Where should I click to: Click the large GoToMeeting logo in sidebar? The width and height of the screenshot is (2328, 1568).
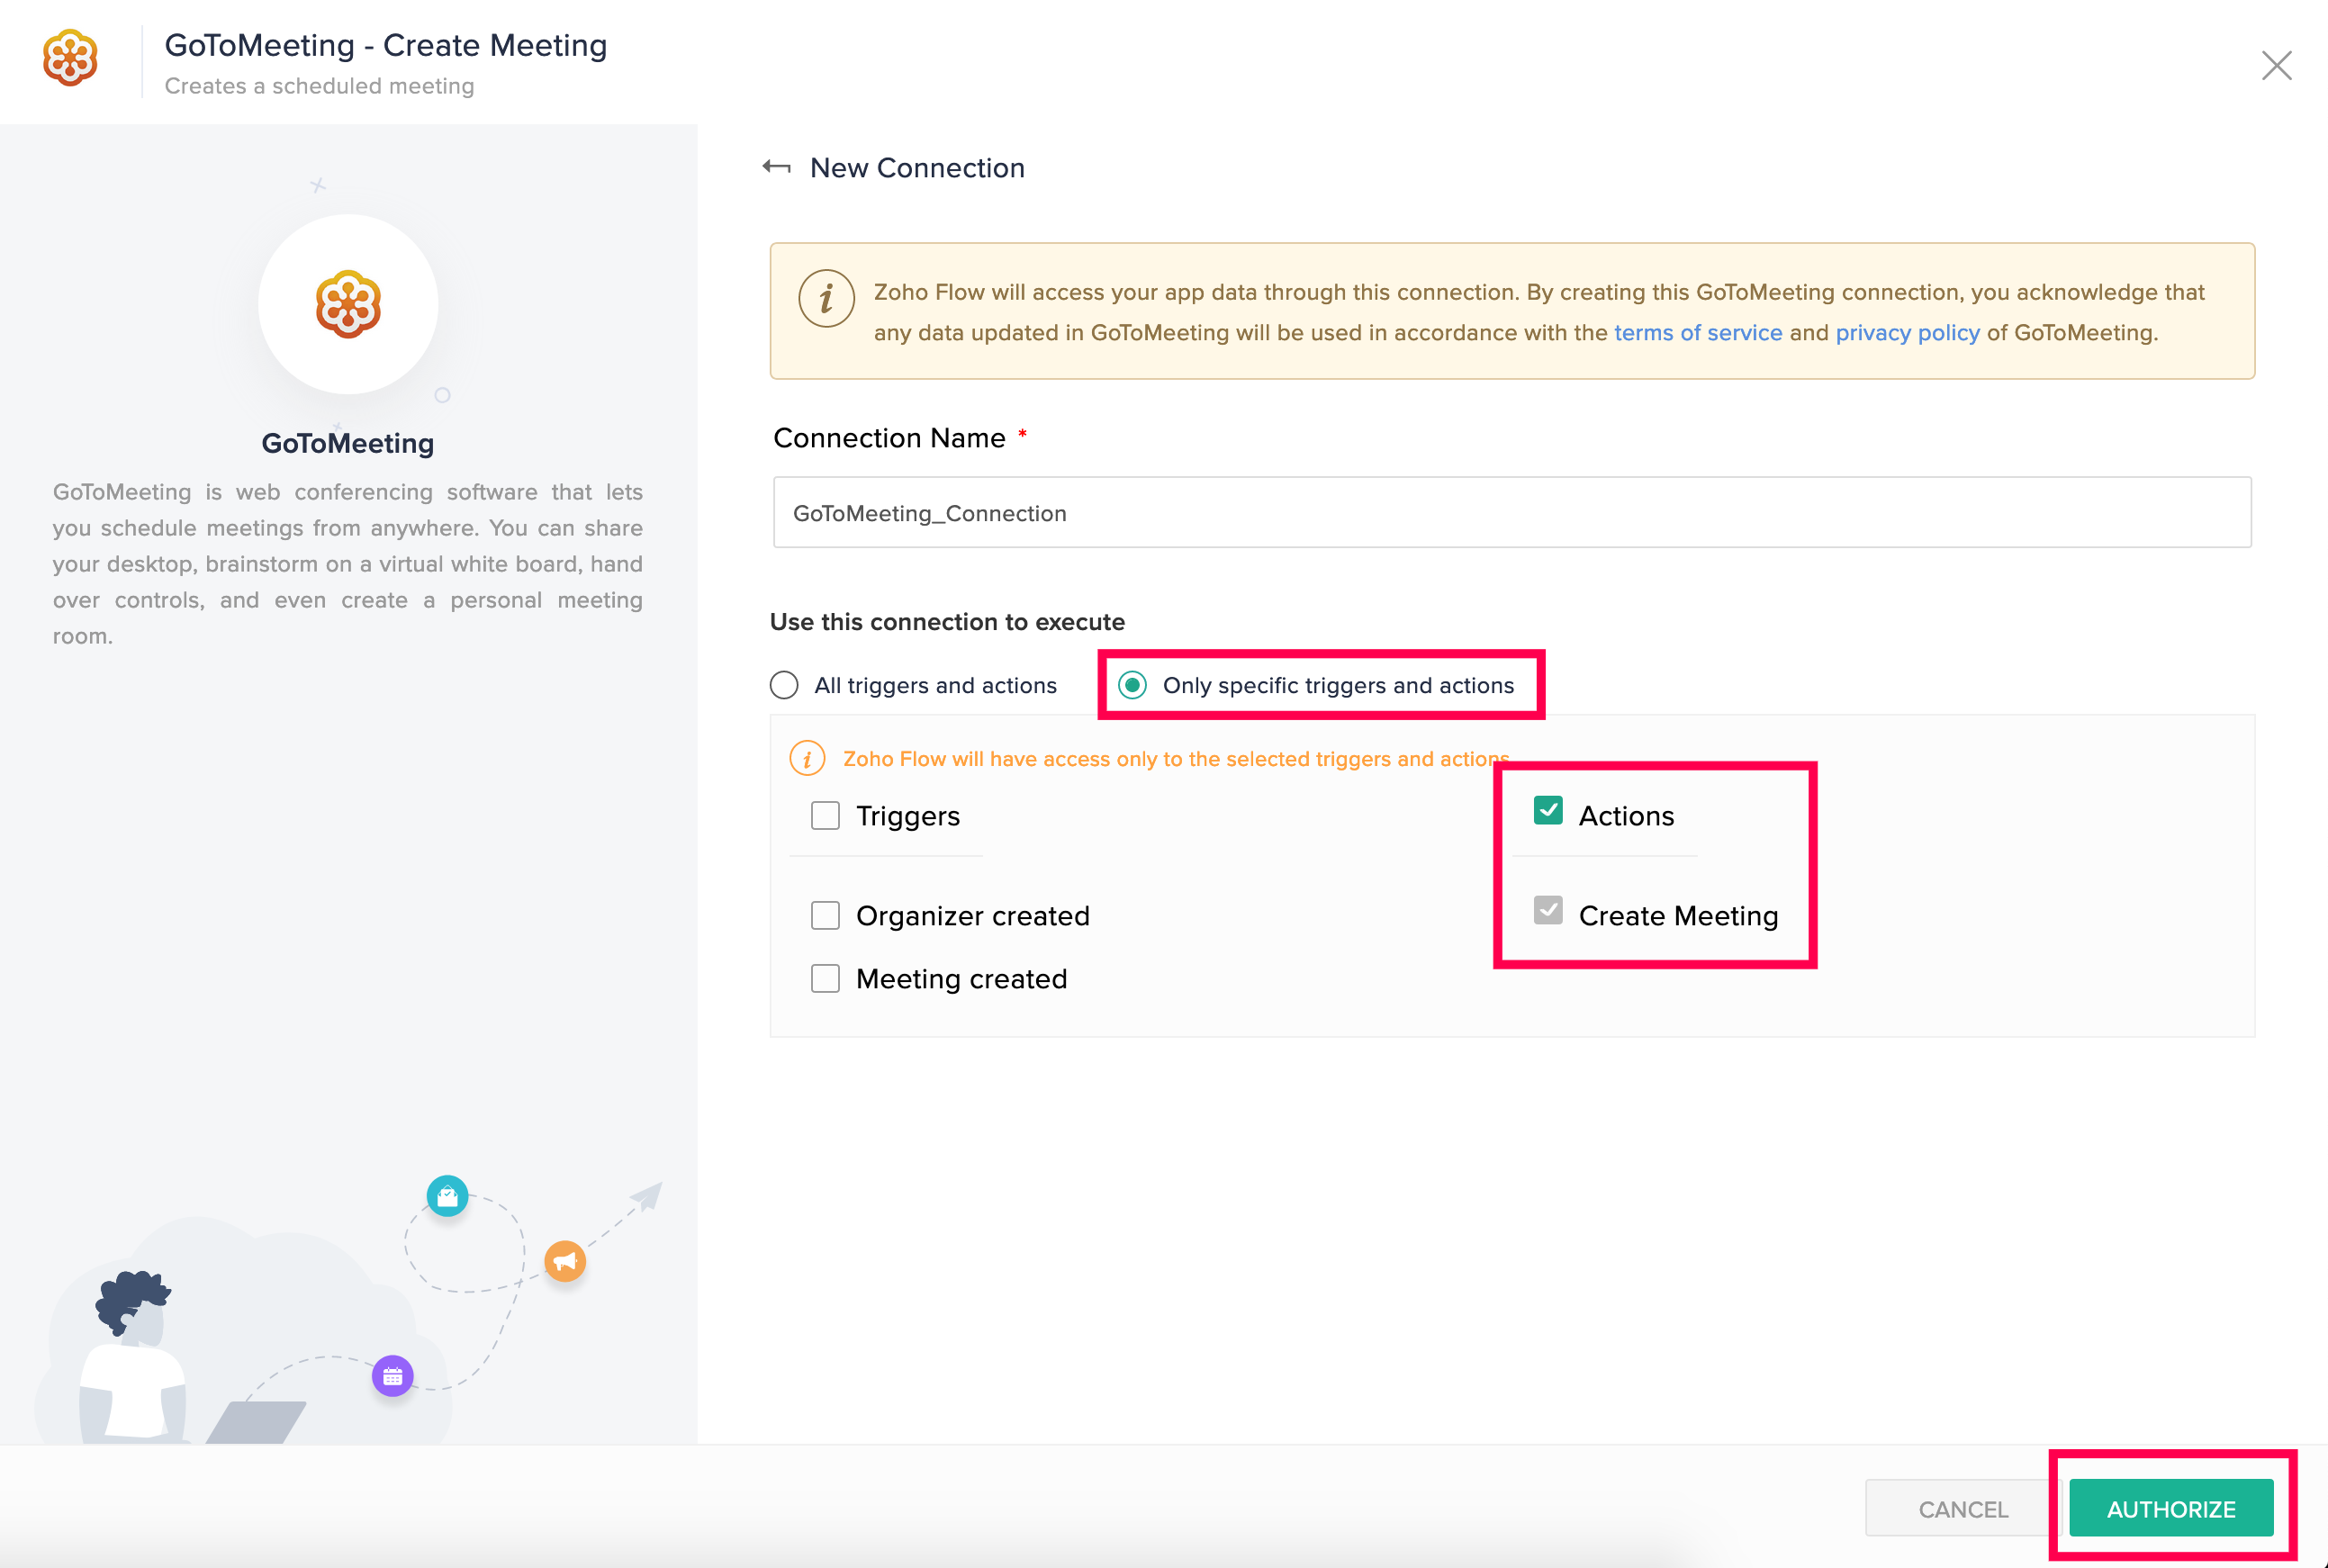coord(348,304)
